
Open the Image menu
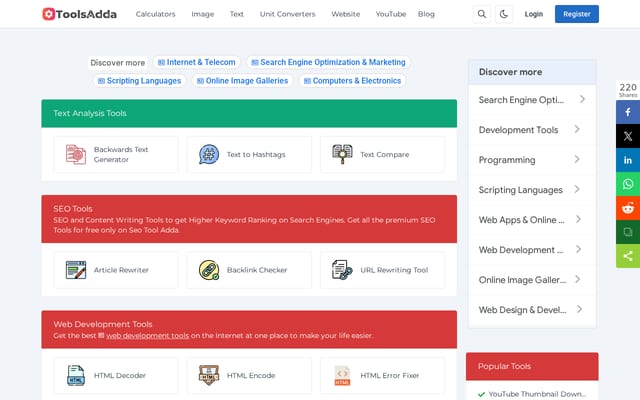[202, 14]
